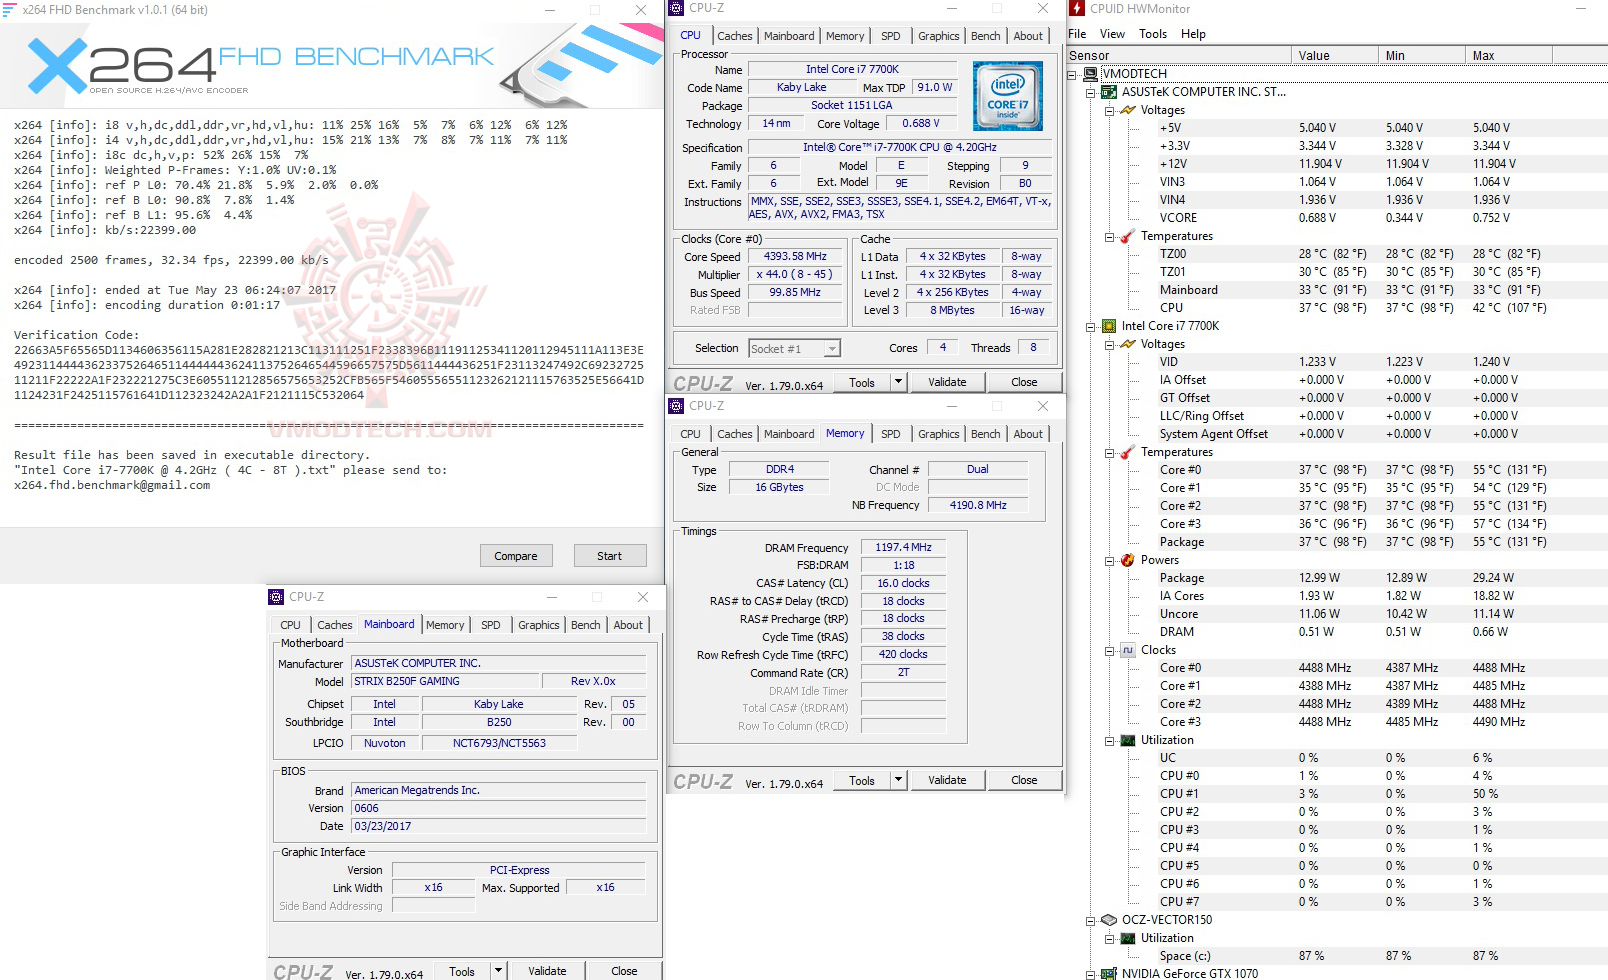
Task: Open the File menu in HWMonitor
Action: click(x=1077, y=34)
